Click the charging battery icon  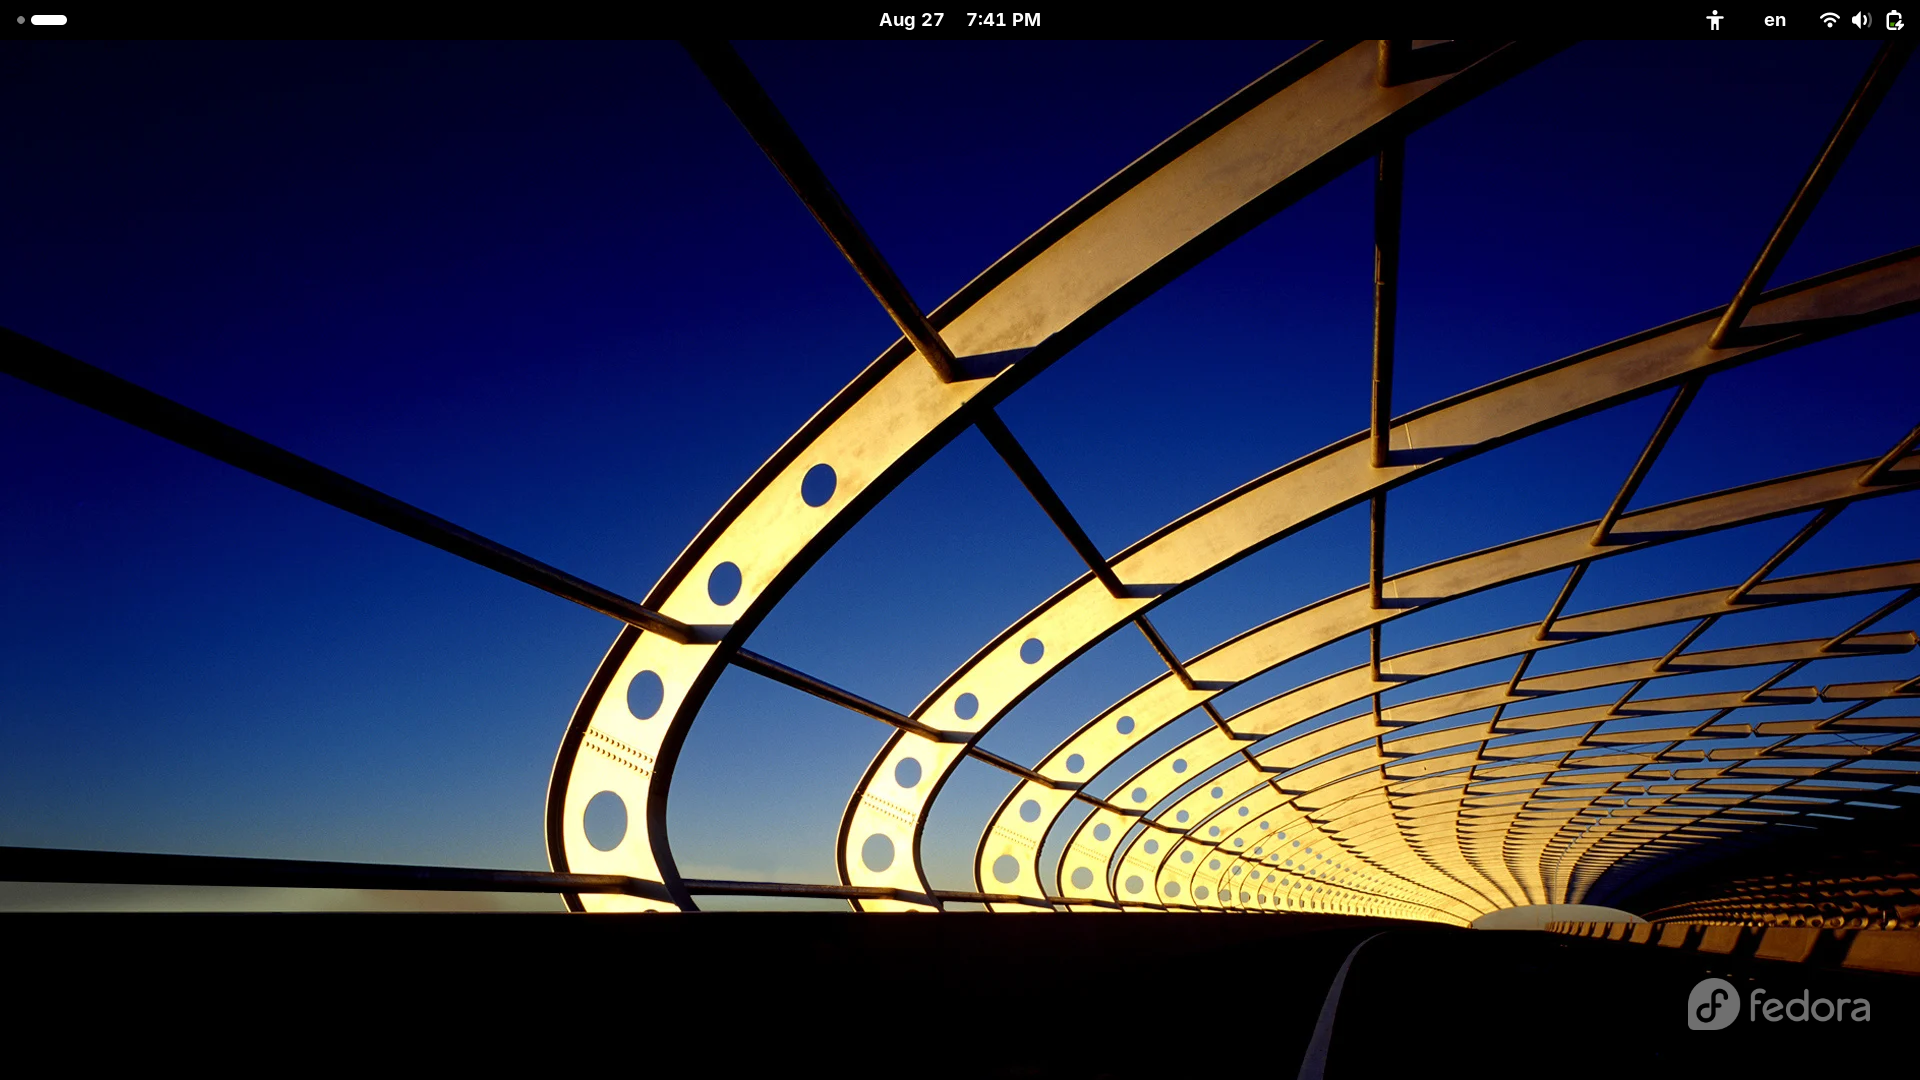(1894, 20)
